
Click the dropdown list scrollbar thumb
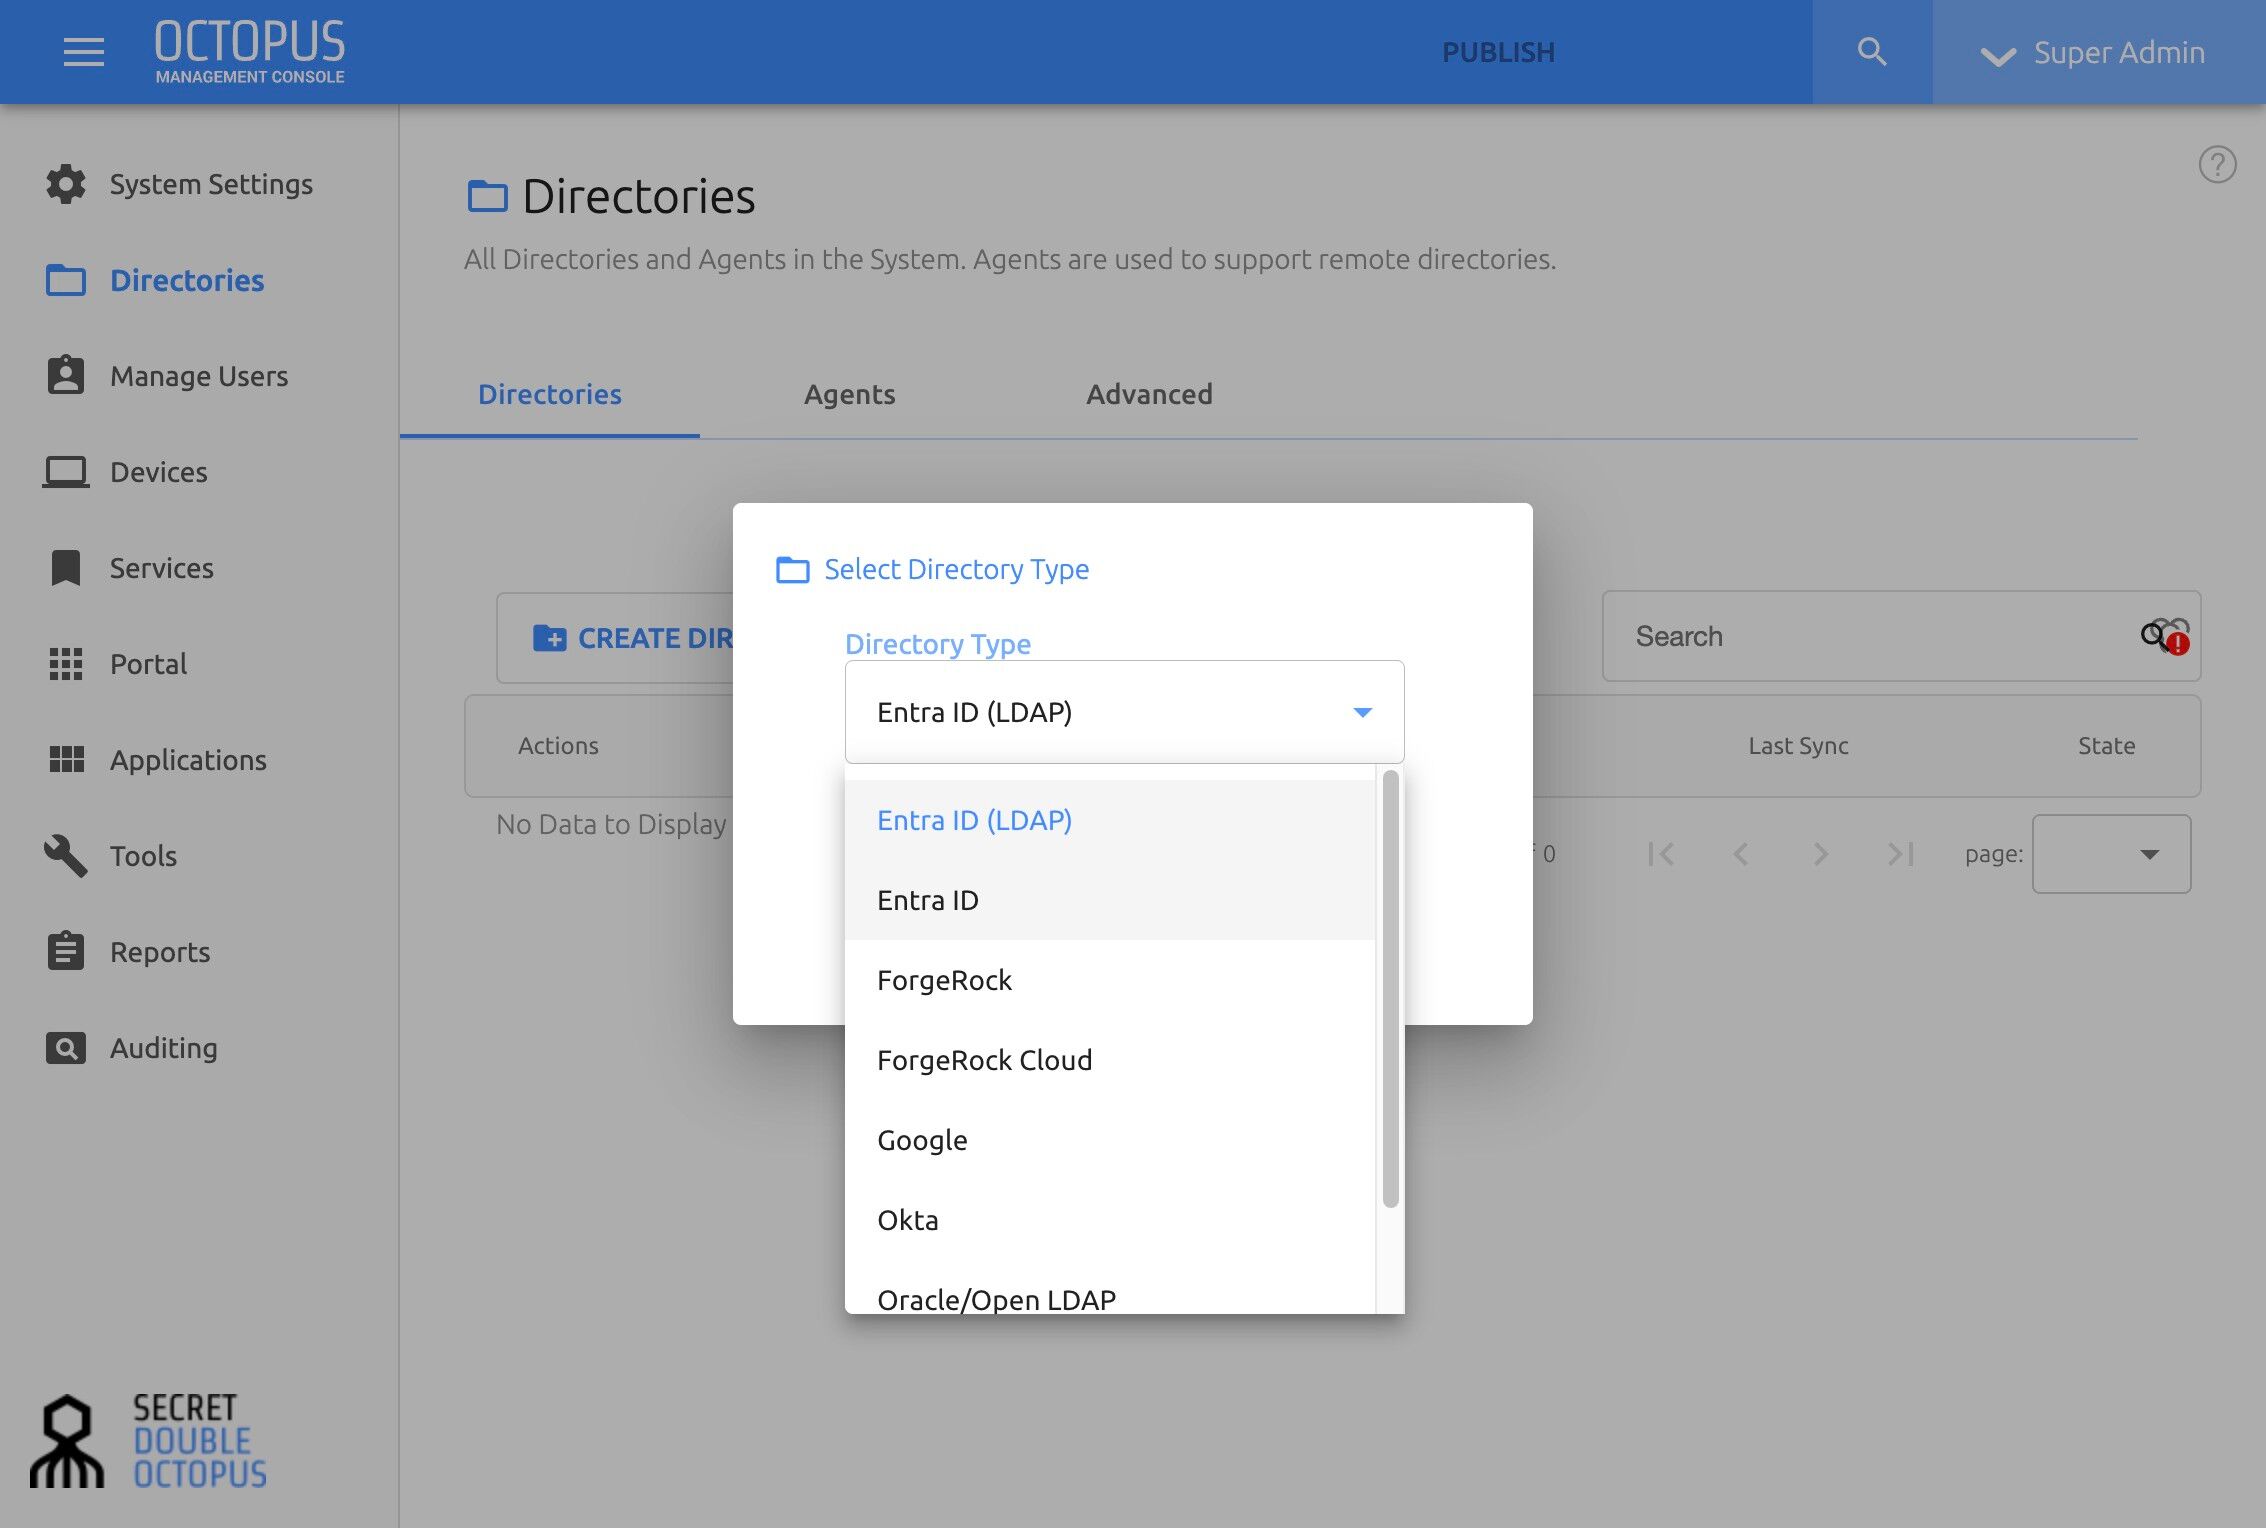click(x=1390, y=988)
